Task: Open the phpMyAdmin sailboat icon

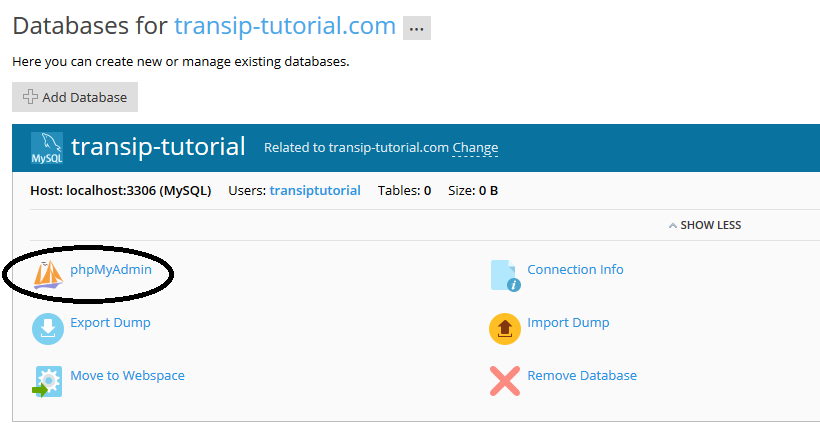Action: [48, 275]
